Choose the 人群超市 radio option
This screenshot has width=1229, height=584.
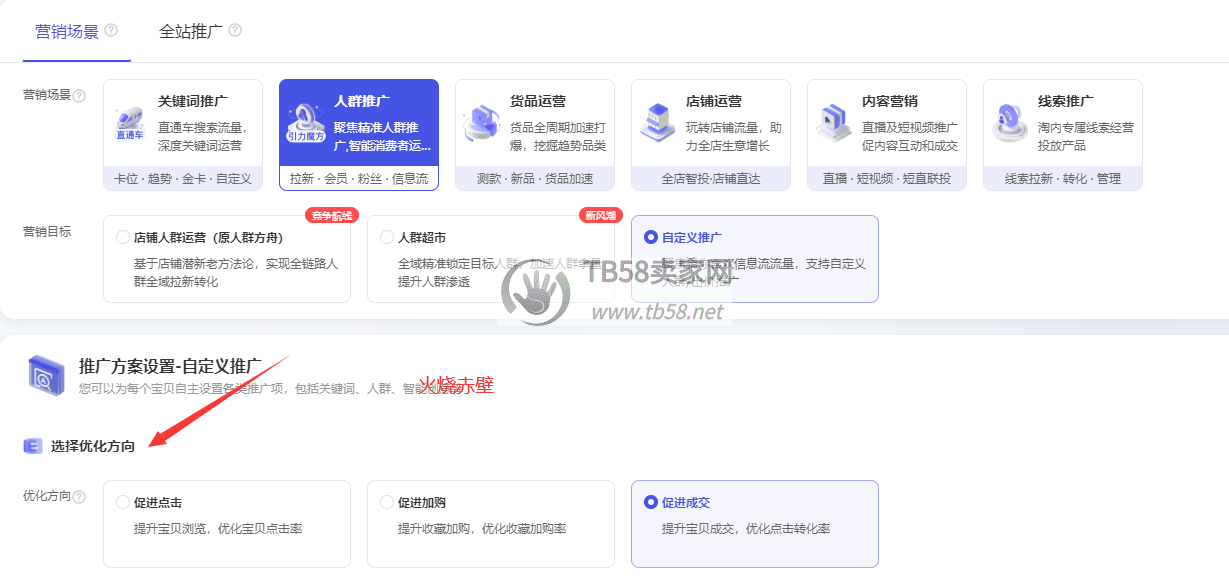click(387, 238)
